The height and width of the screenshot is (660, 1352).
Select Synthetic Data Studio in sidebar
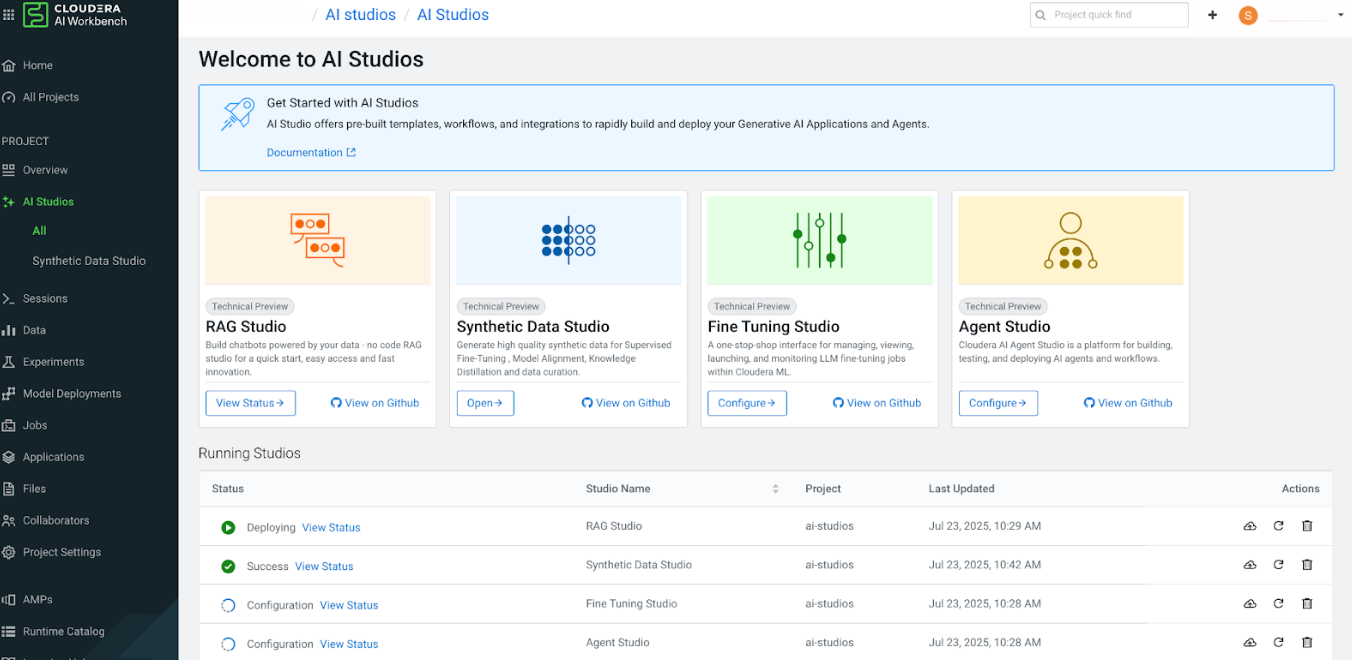click(88, 261)
